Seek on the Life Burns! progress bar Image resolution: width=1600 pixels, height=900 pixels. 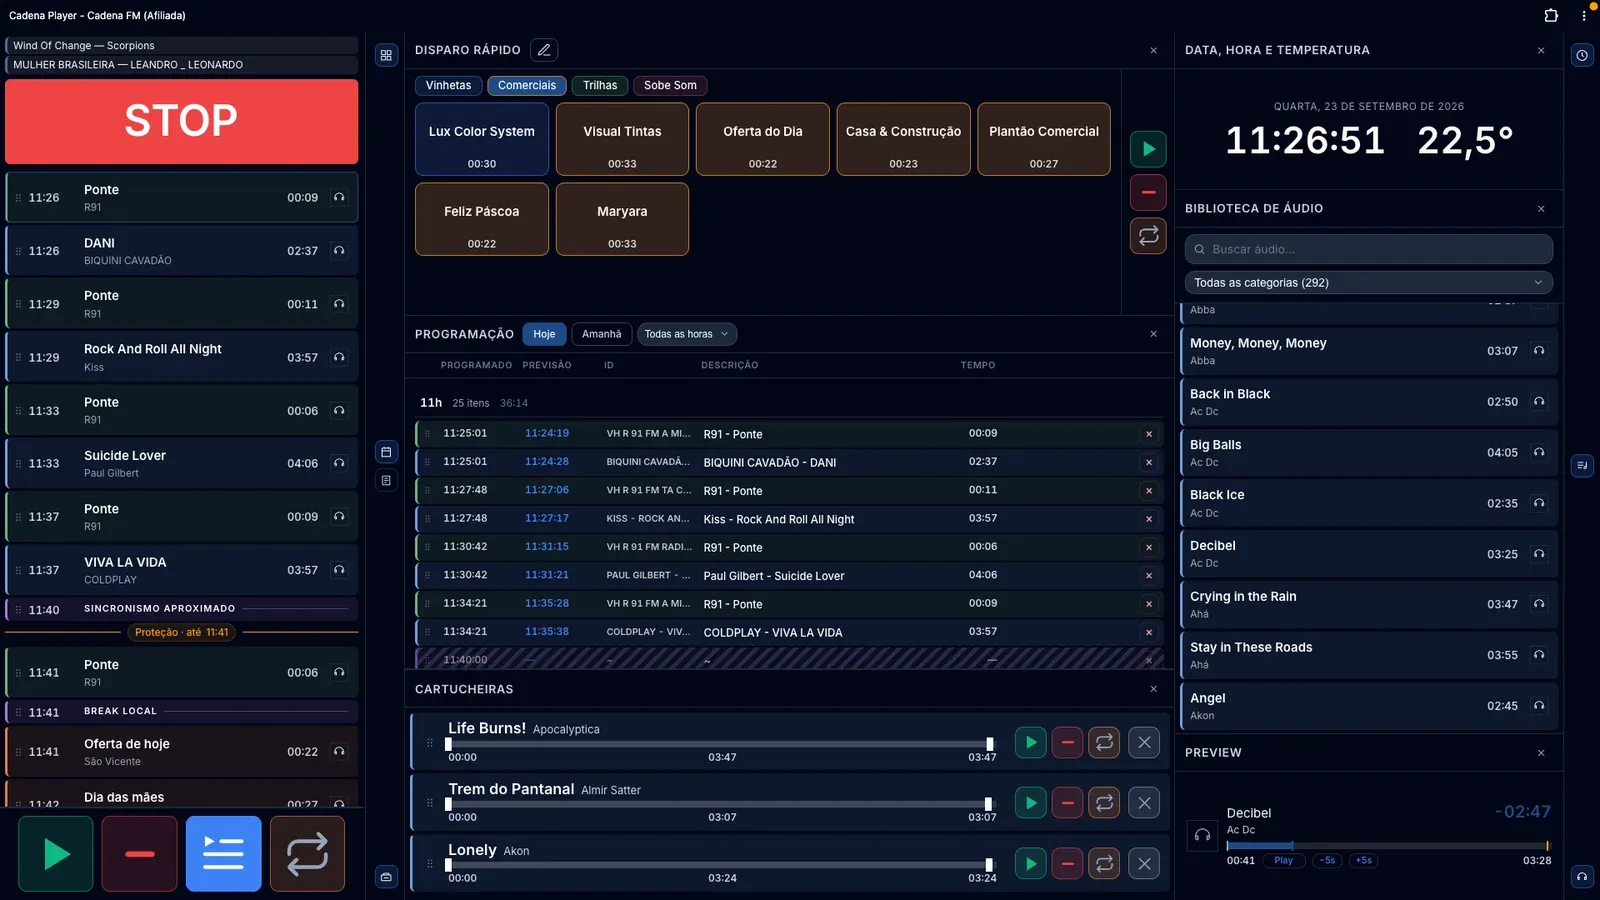719,744
